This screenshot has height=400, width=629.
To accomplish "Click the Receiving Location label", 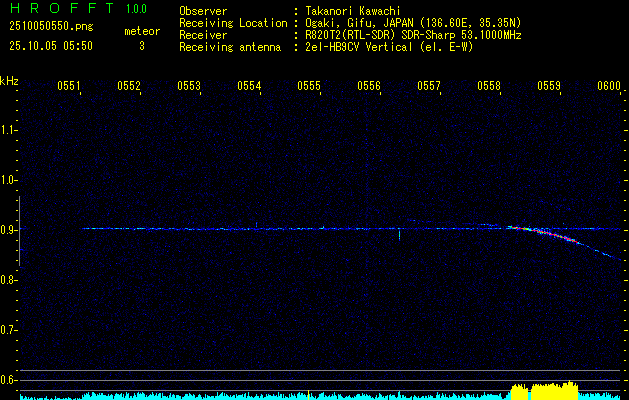I will (x=233, y=23).
